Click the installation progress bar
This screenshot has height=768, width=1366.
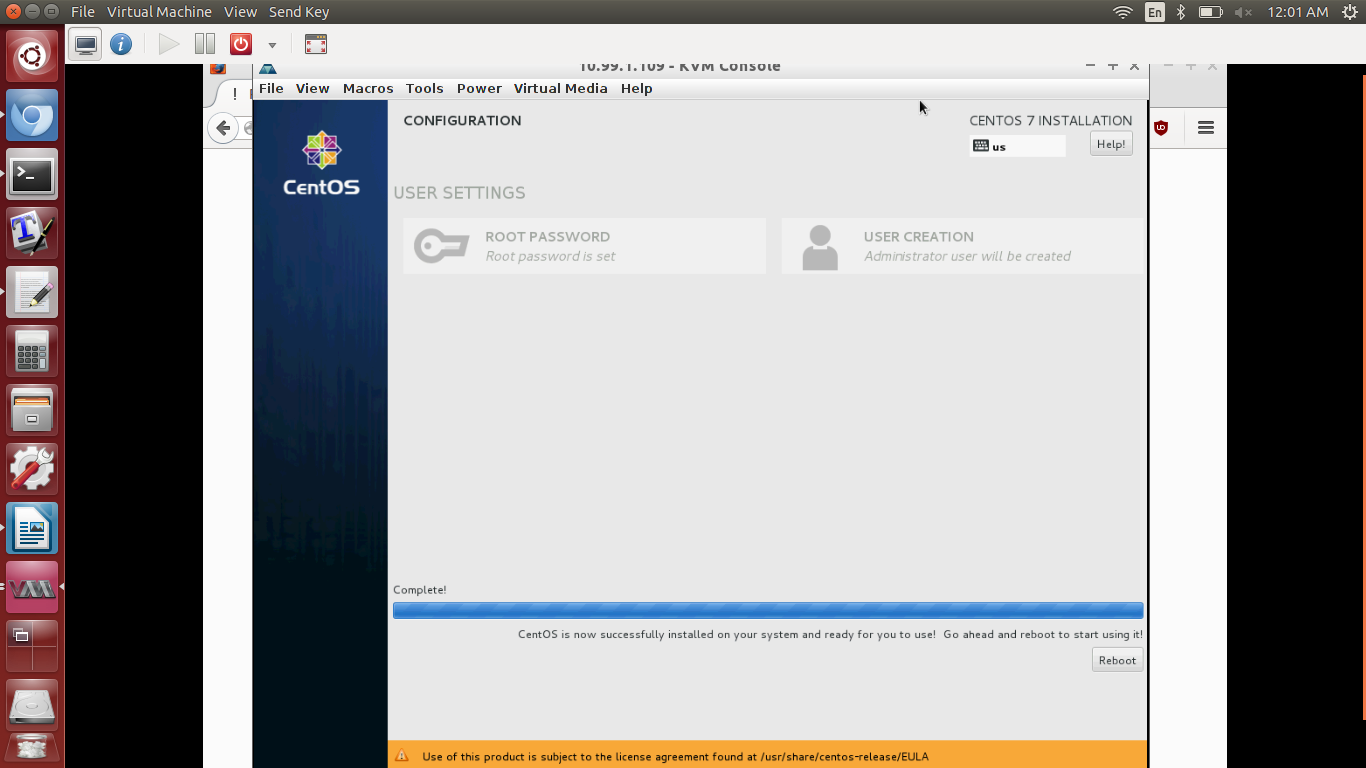768,610
